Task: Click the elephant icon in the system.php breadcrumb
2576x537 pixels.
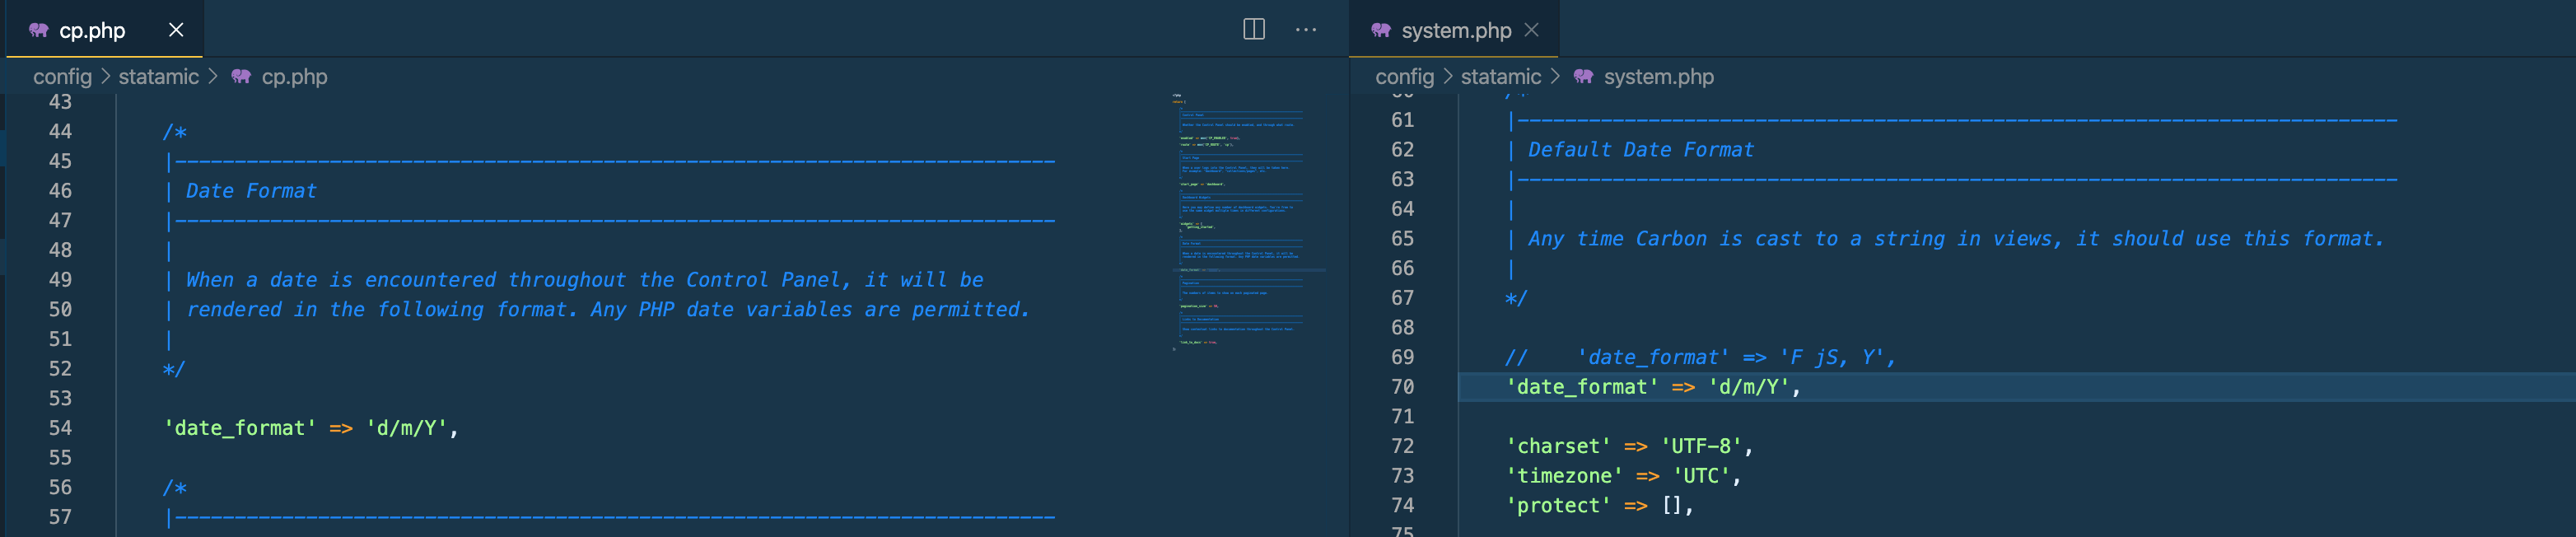Action: [1583, 76]
